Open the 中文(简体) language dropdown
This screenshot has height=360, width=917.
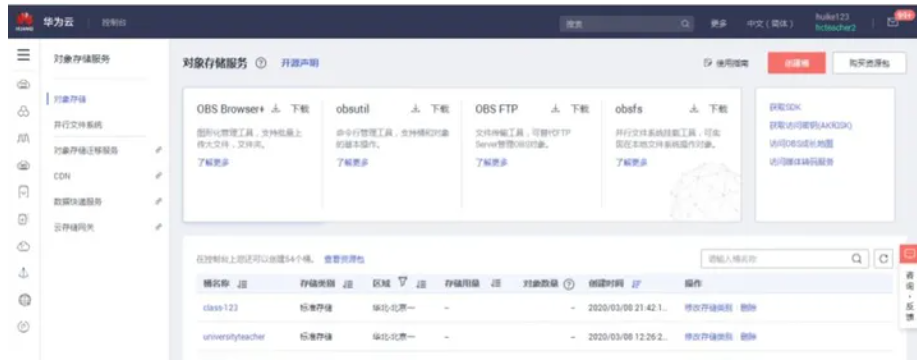tap(770, 24)
